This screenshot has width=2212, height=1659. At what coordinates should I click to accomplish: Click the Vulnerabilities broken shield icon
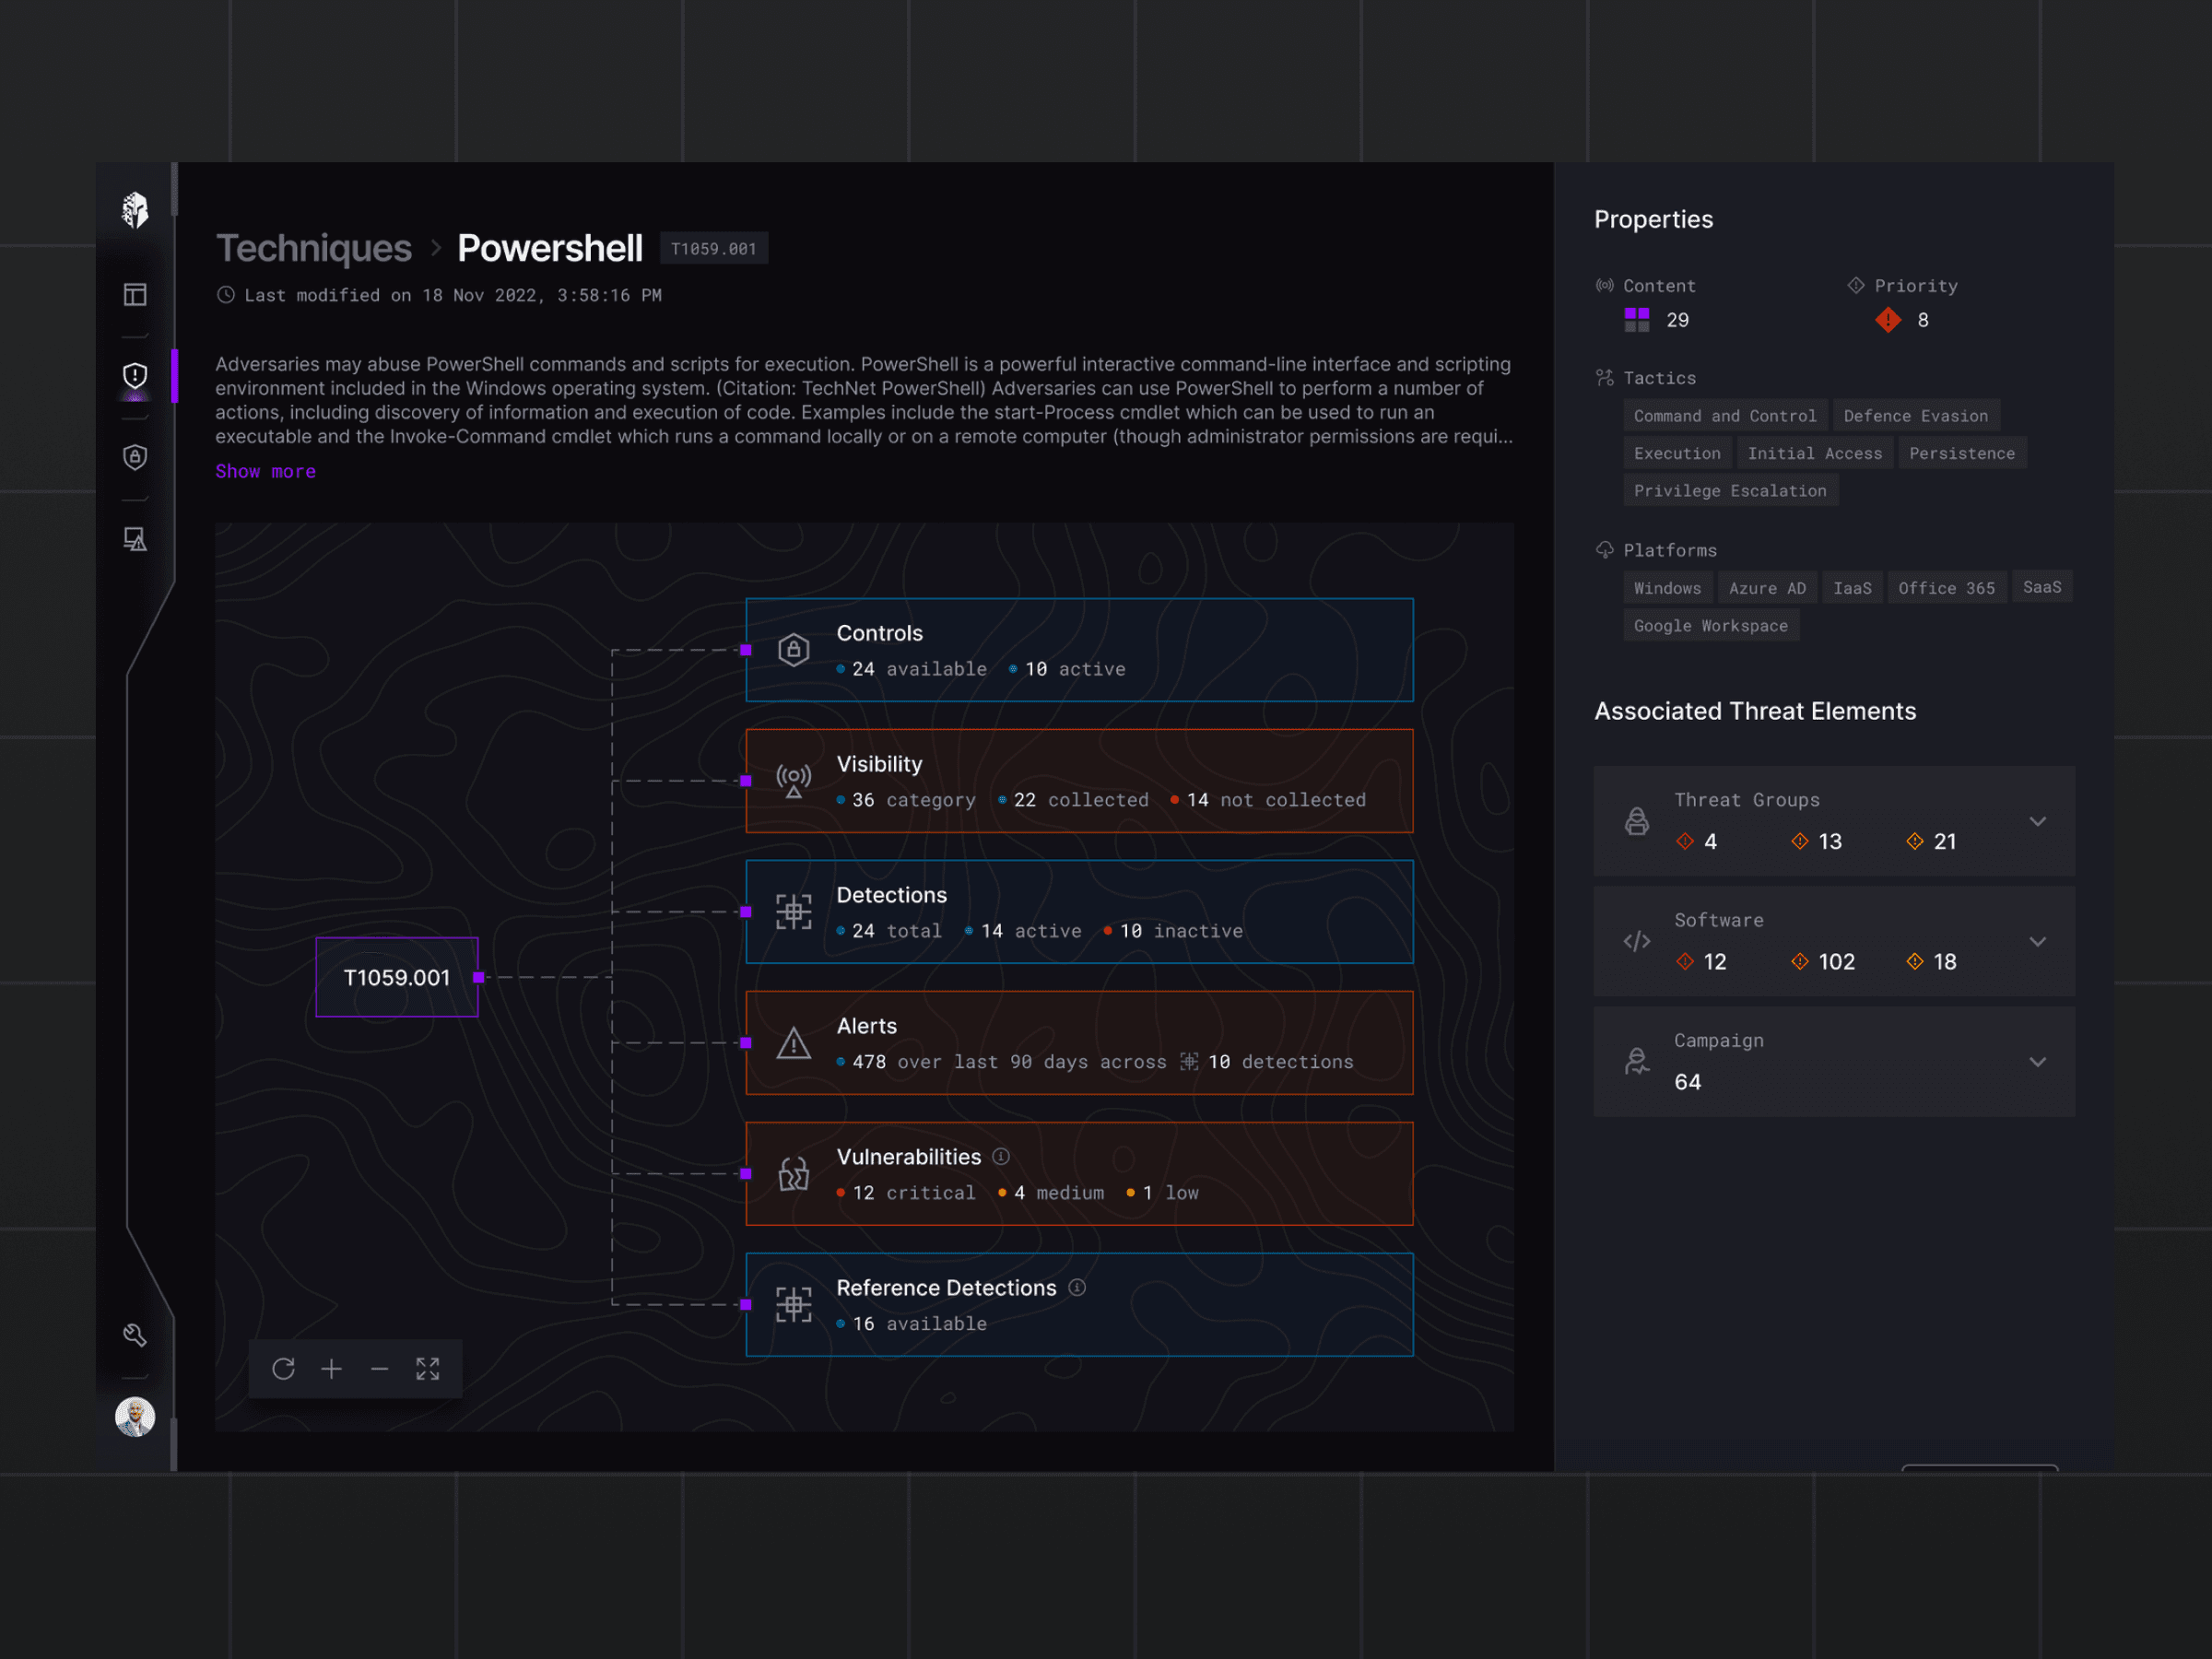pos(794,1174)
